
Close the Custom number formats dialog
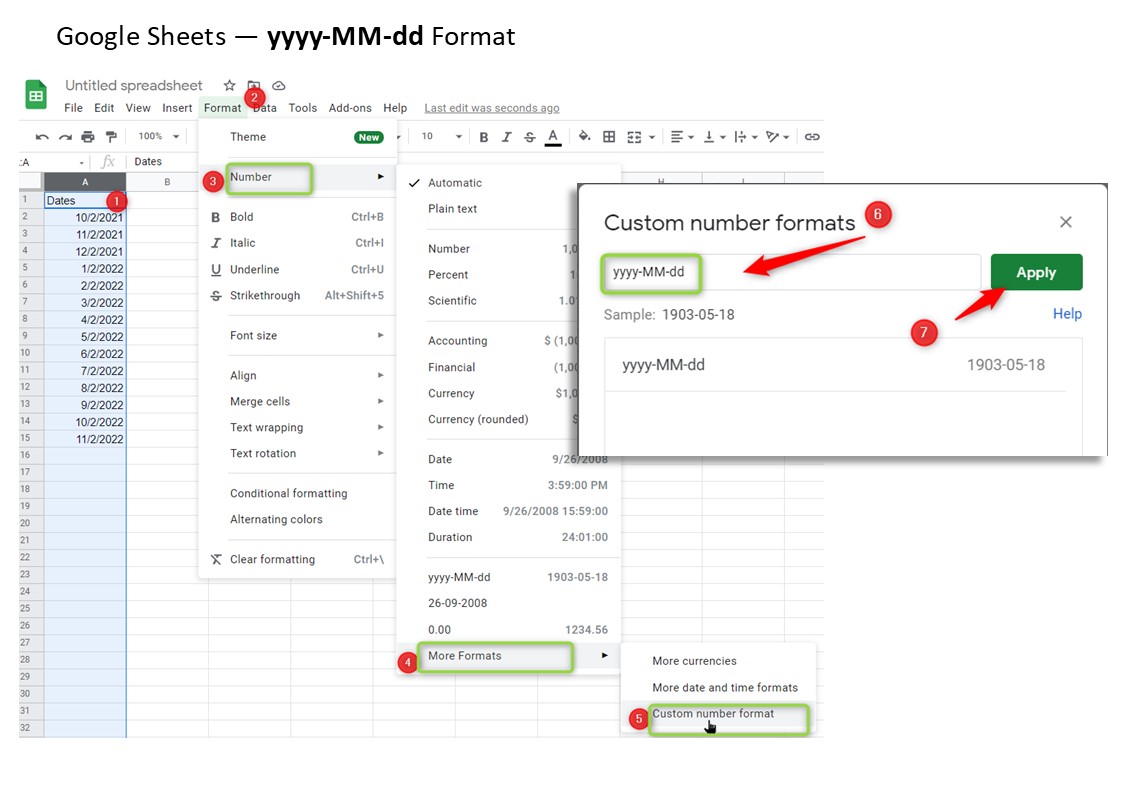pyautogui.click(x=1065, y=222)
